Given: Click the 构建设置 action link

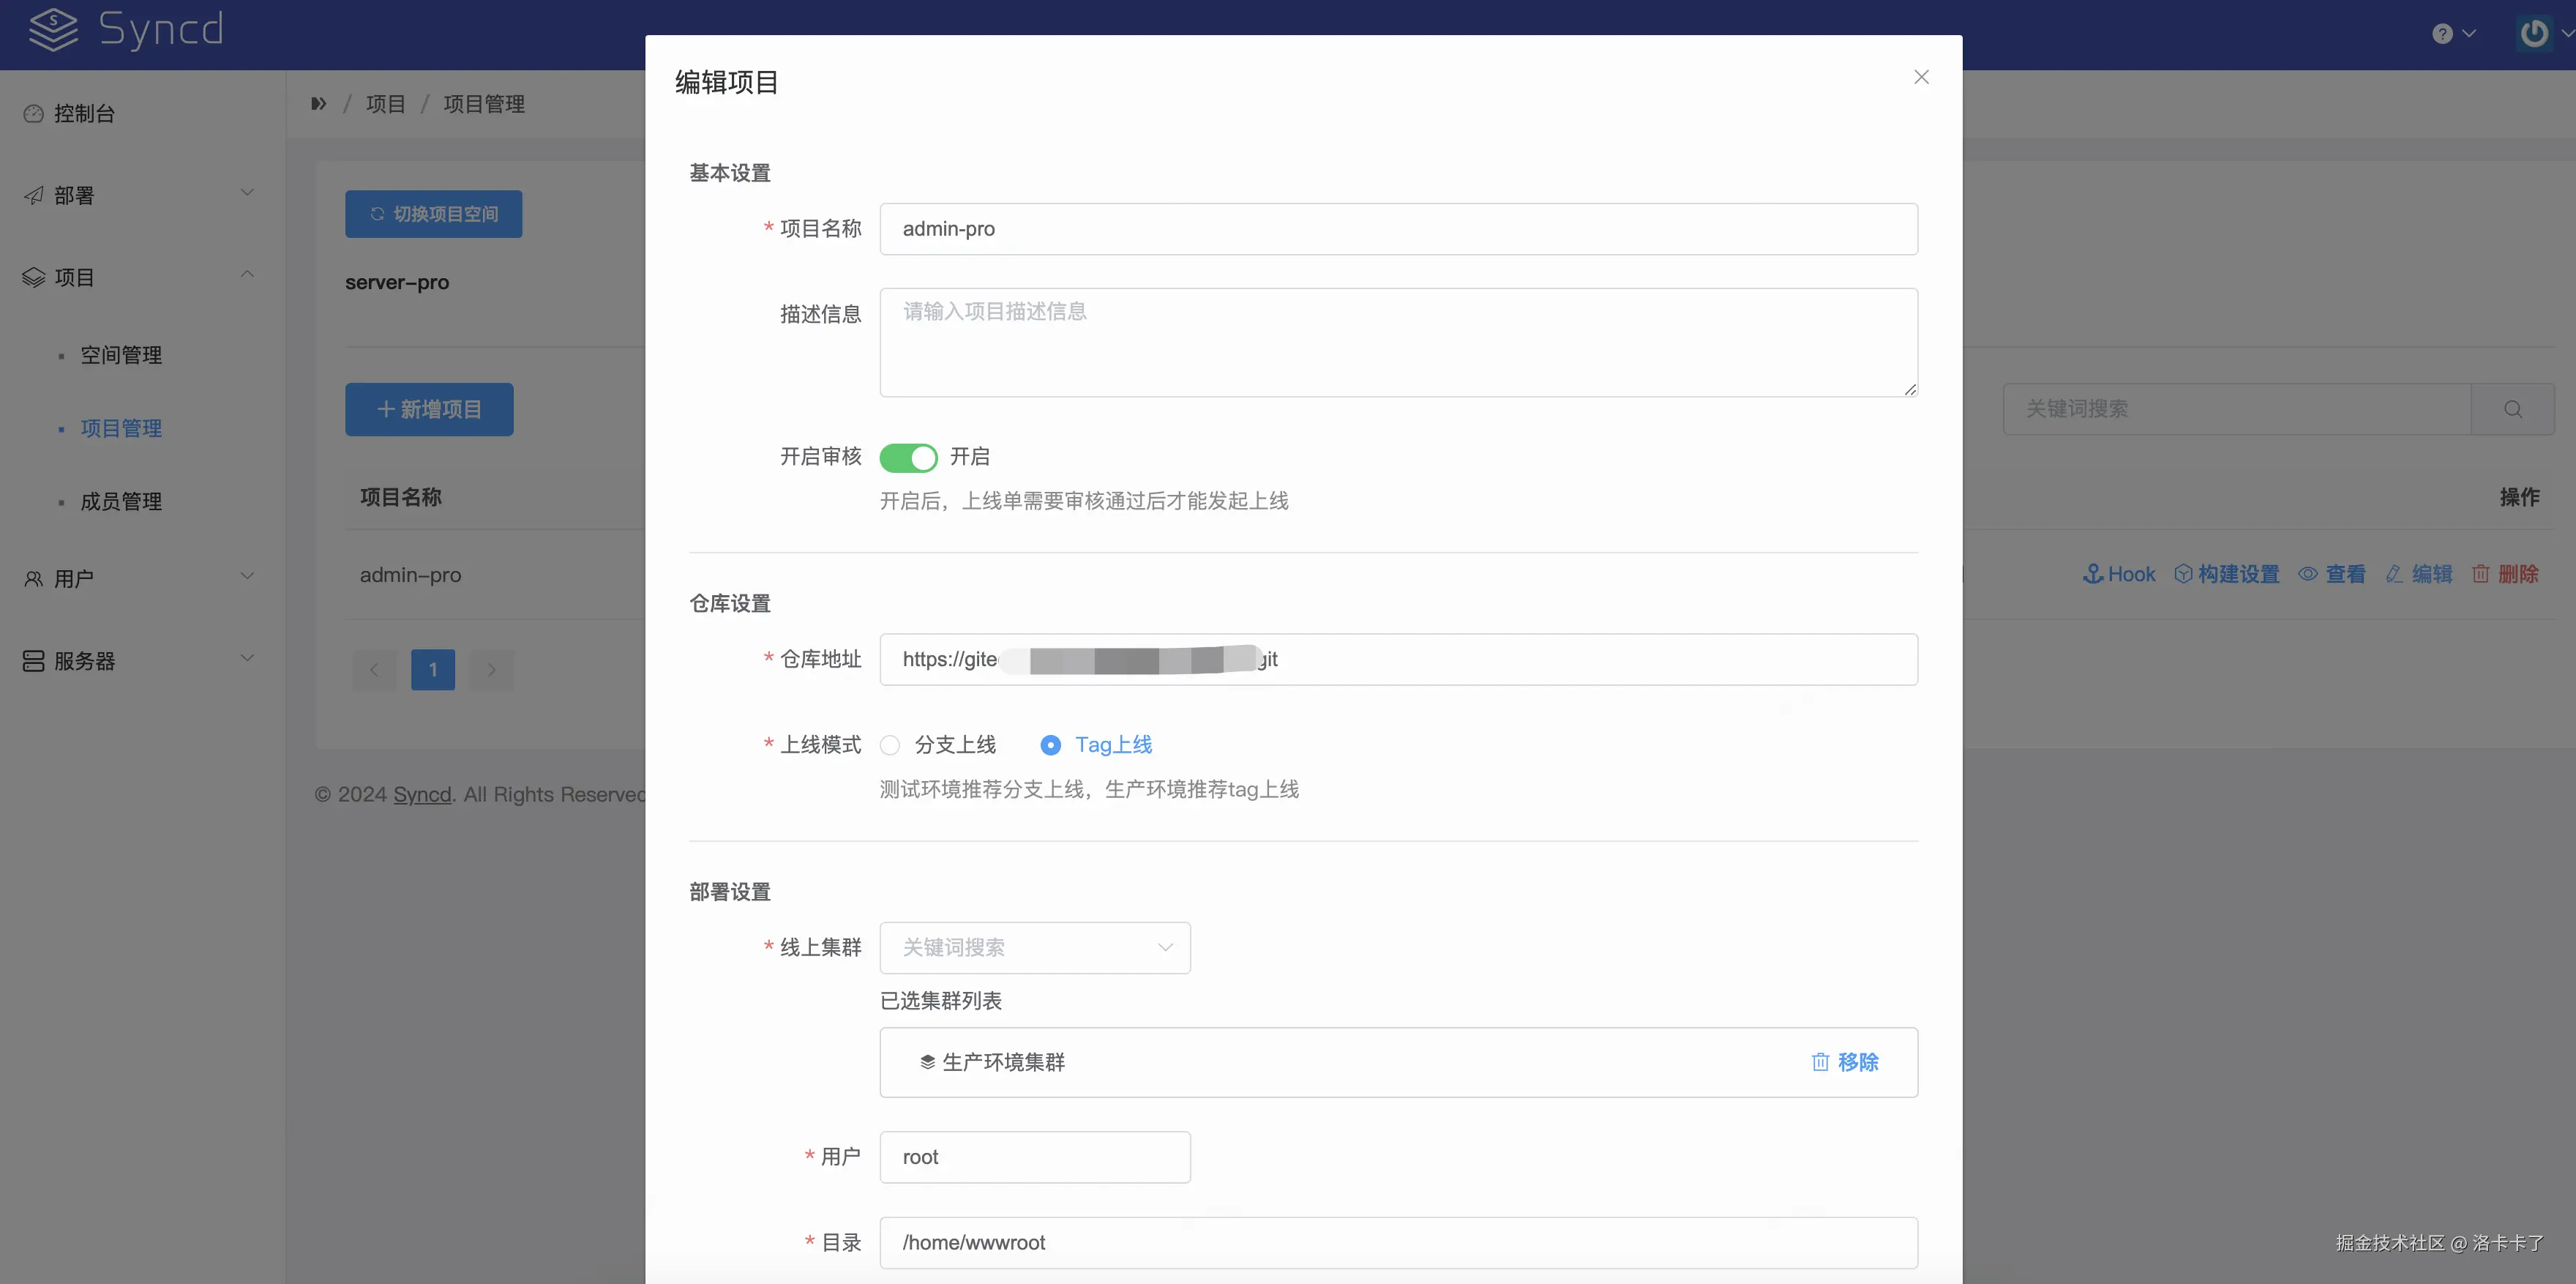Looking at the screenshot, I should [2227, 574].
